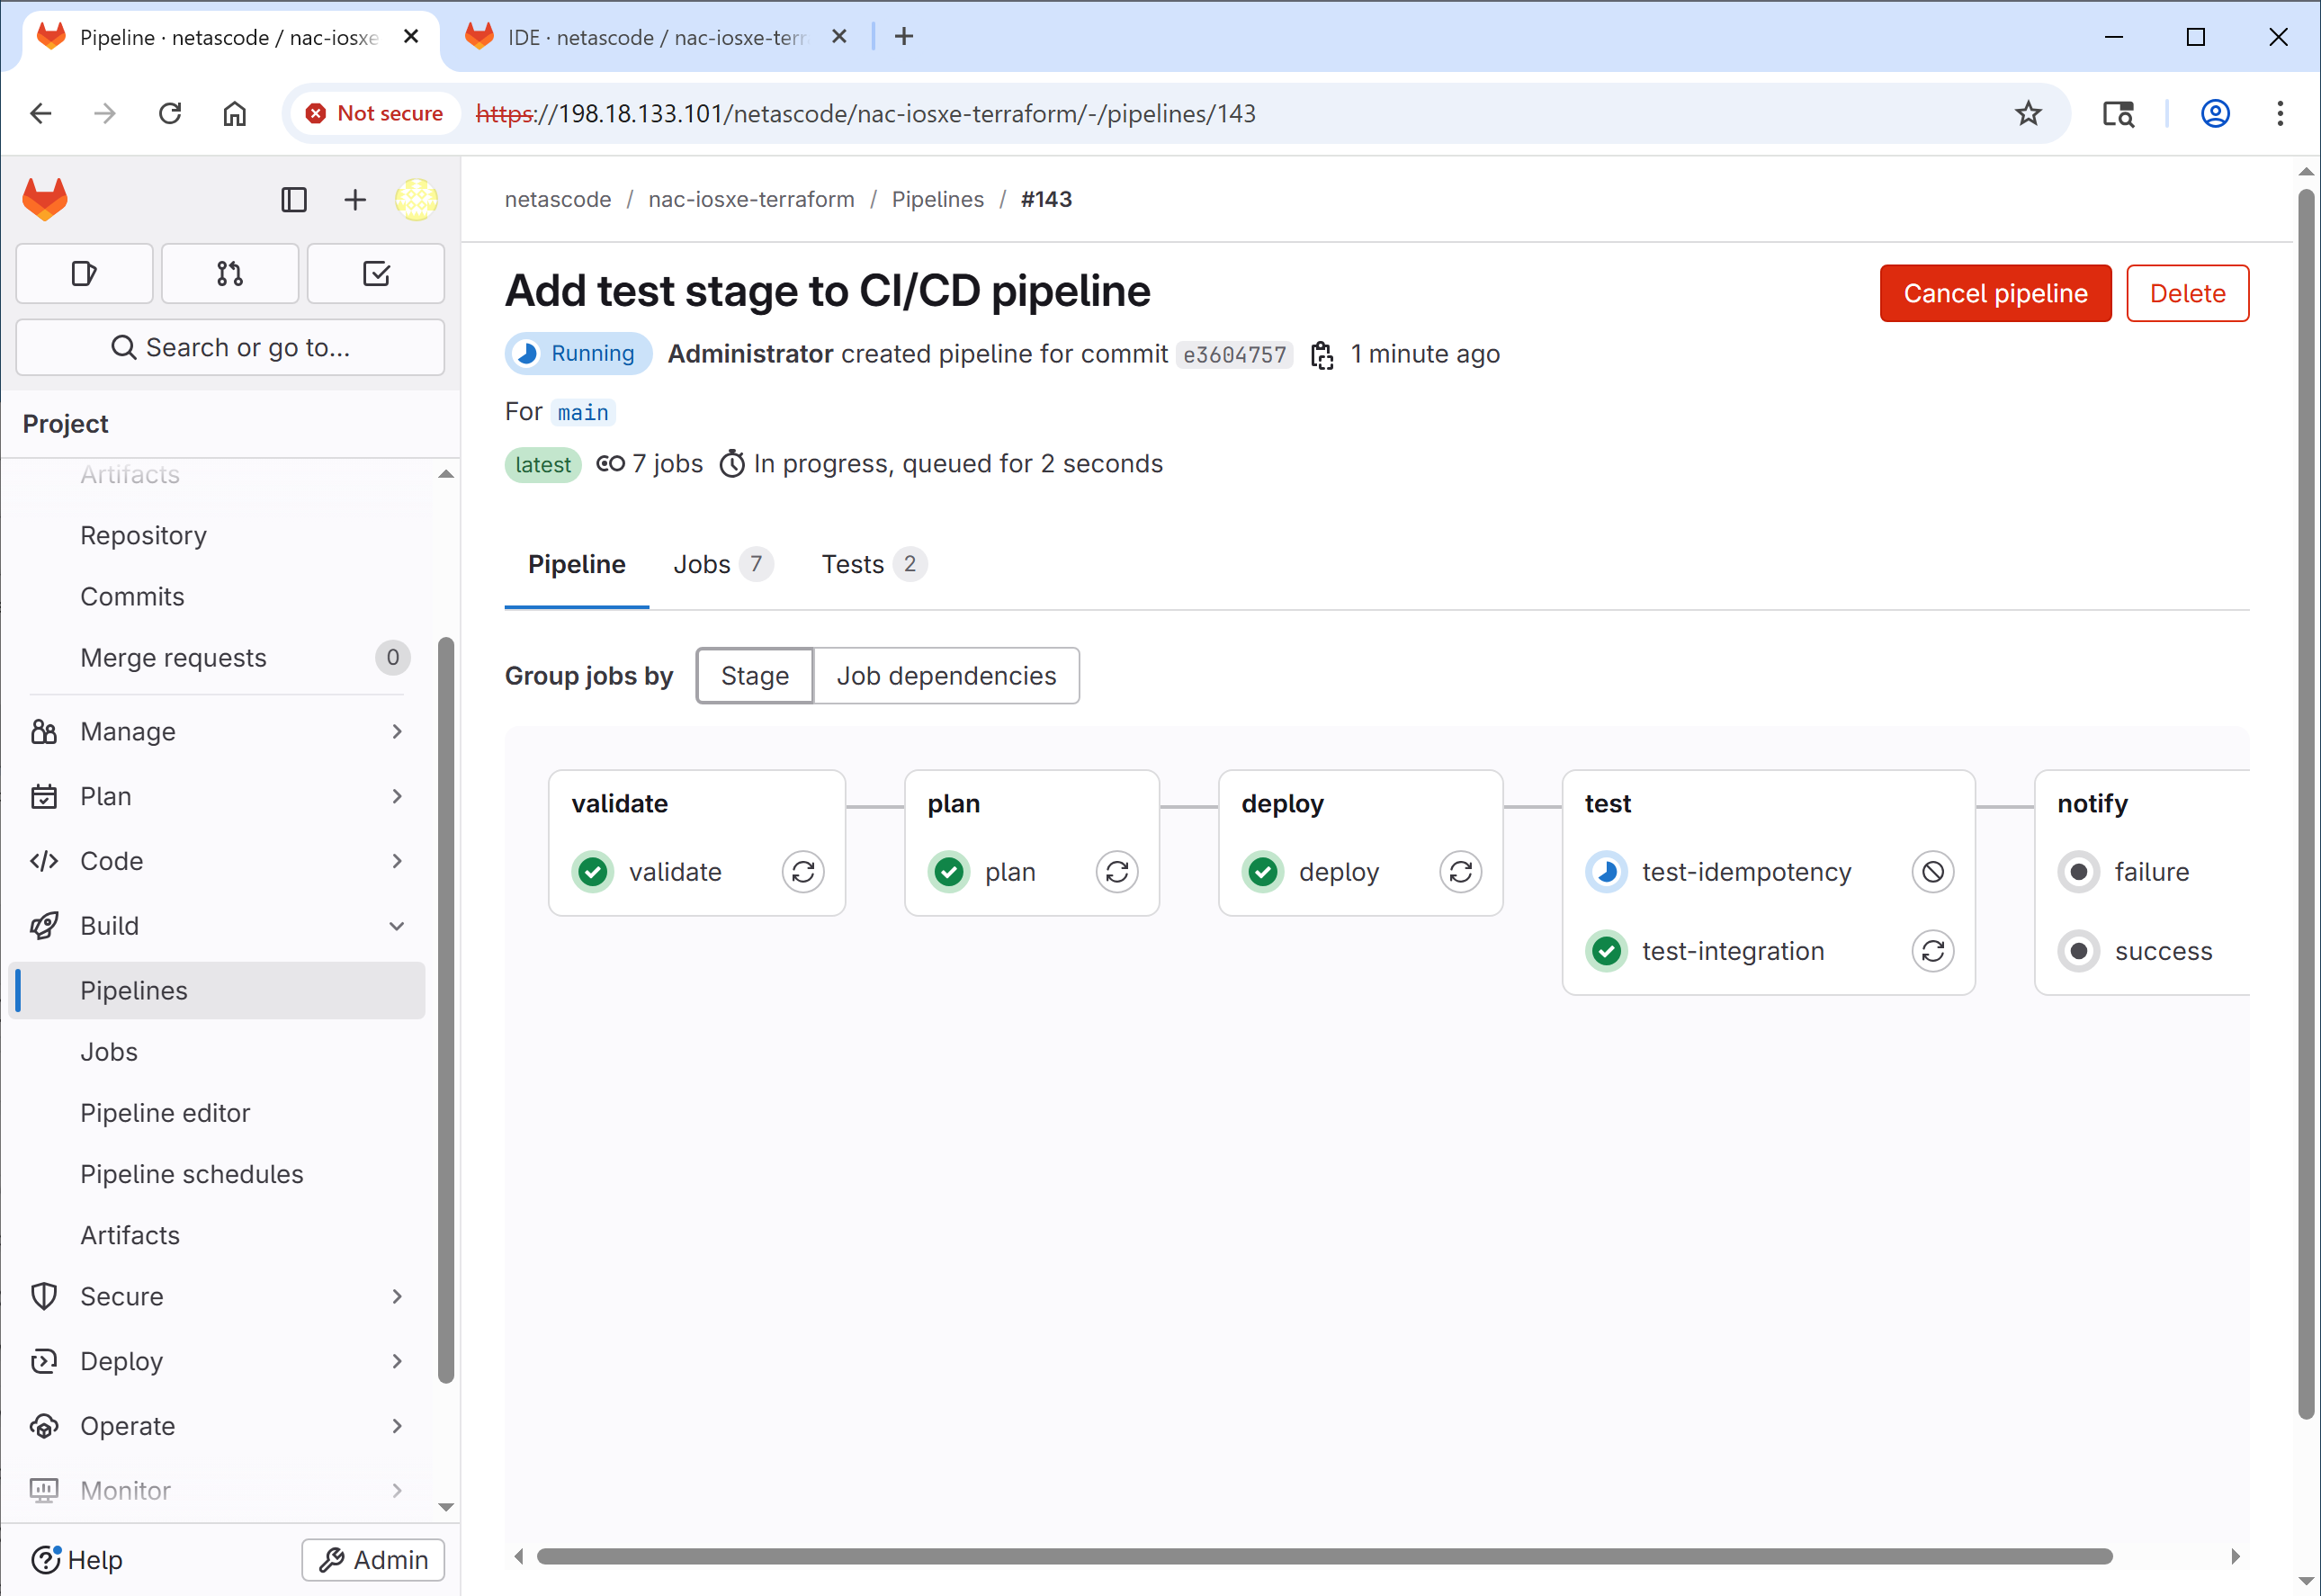
Task: Expand the Secure menu section
Action: pyautogui.click(x=217, y=1296)
